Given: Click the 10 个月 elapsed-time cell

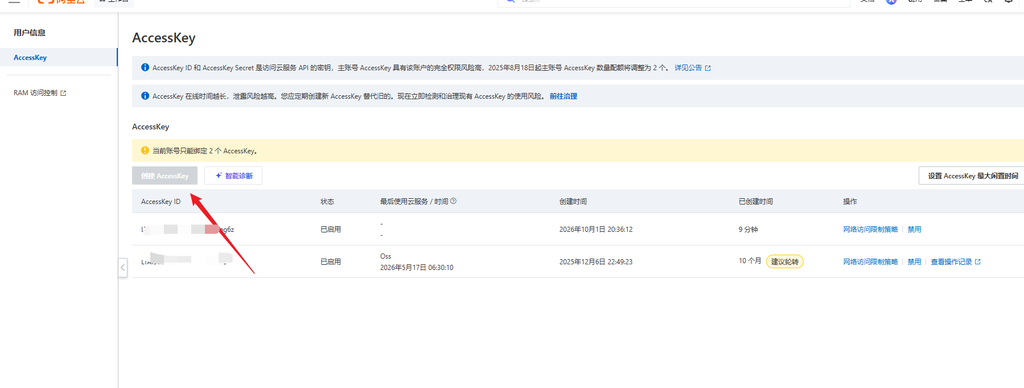Looking at the screenshot, I should [x=750, y=261].
